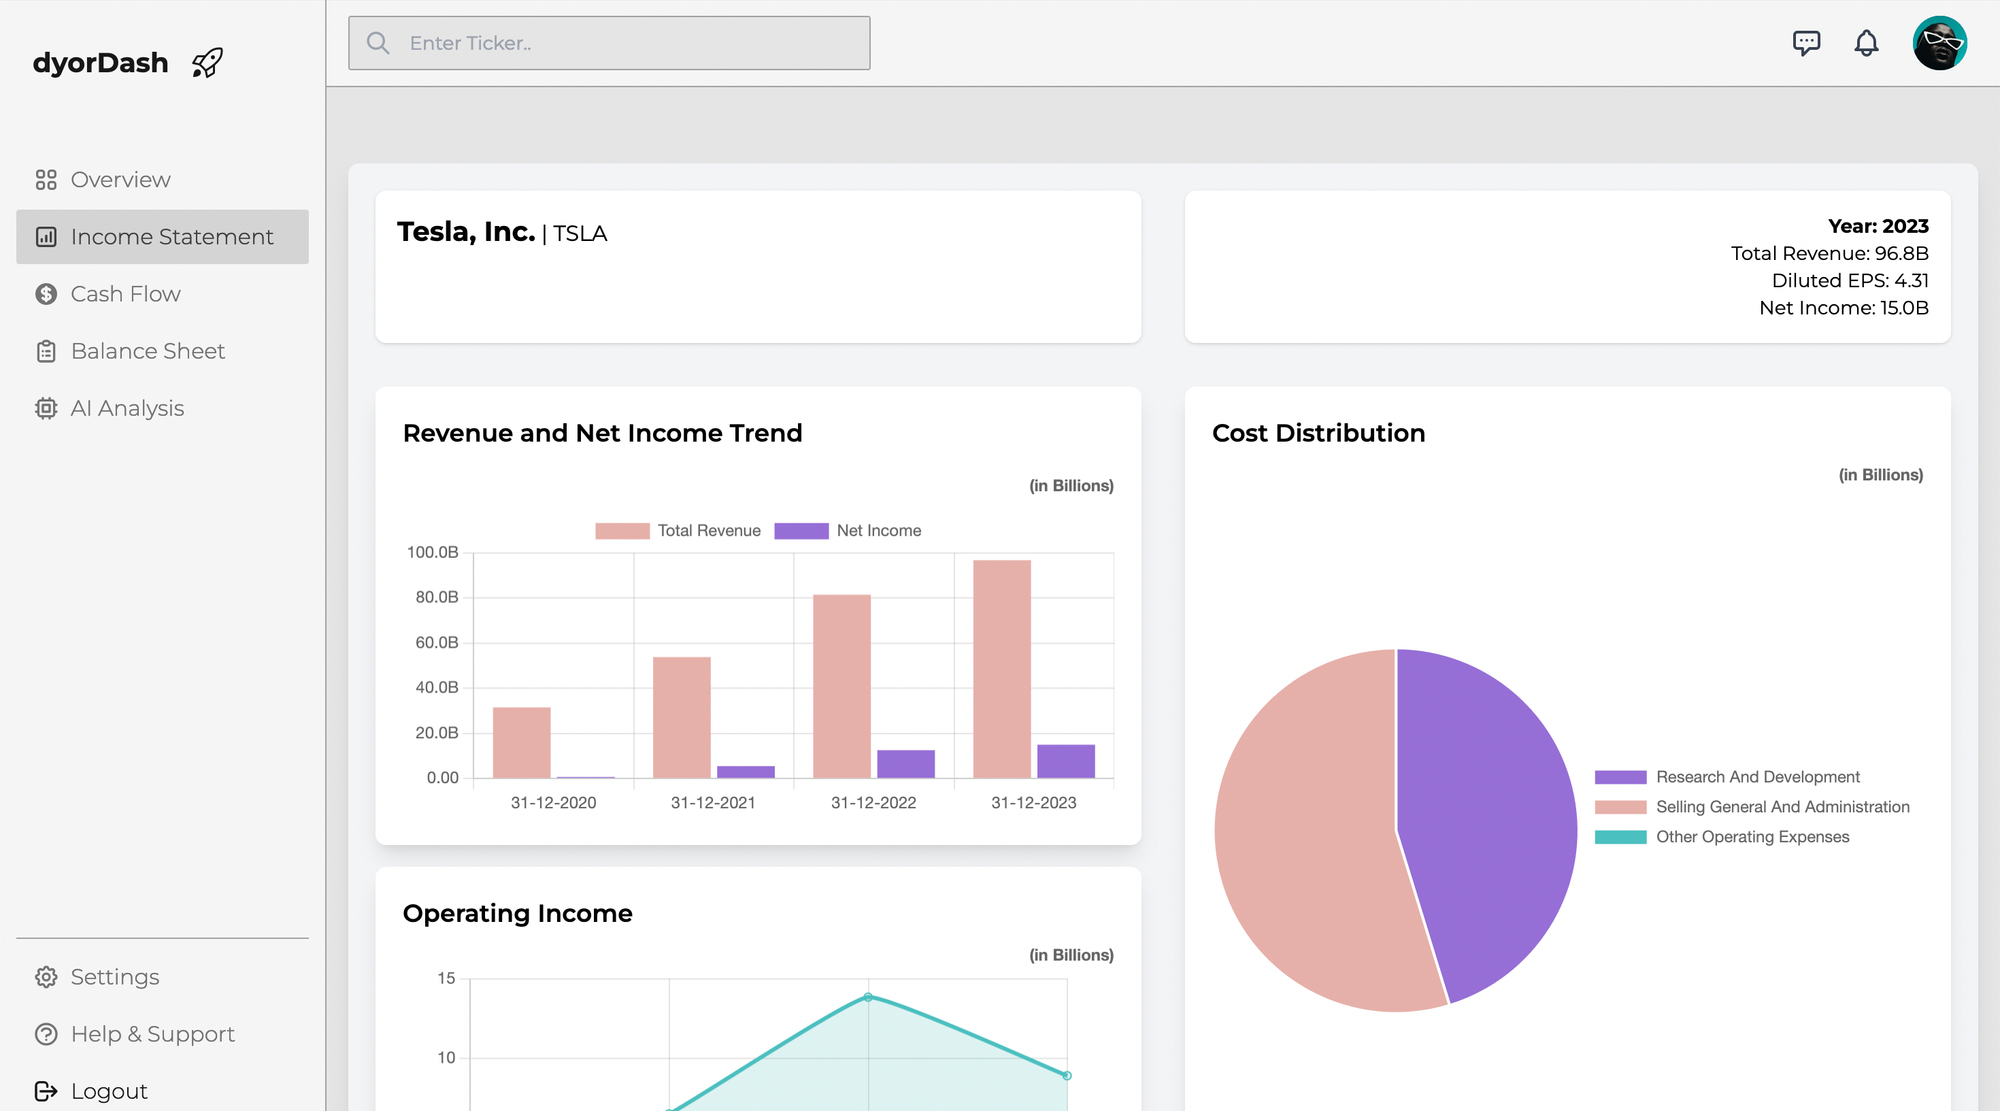Click the 'Revenue and Net Income Trend' heading
Screen dimensions: 2000x1111
(x=602, y=433)
